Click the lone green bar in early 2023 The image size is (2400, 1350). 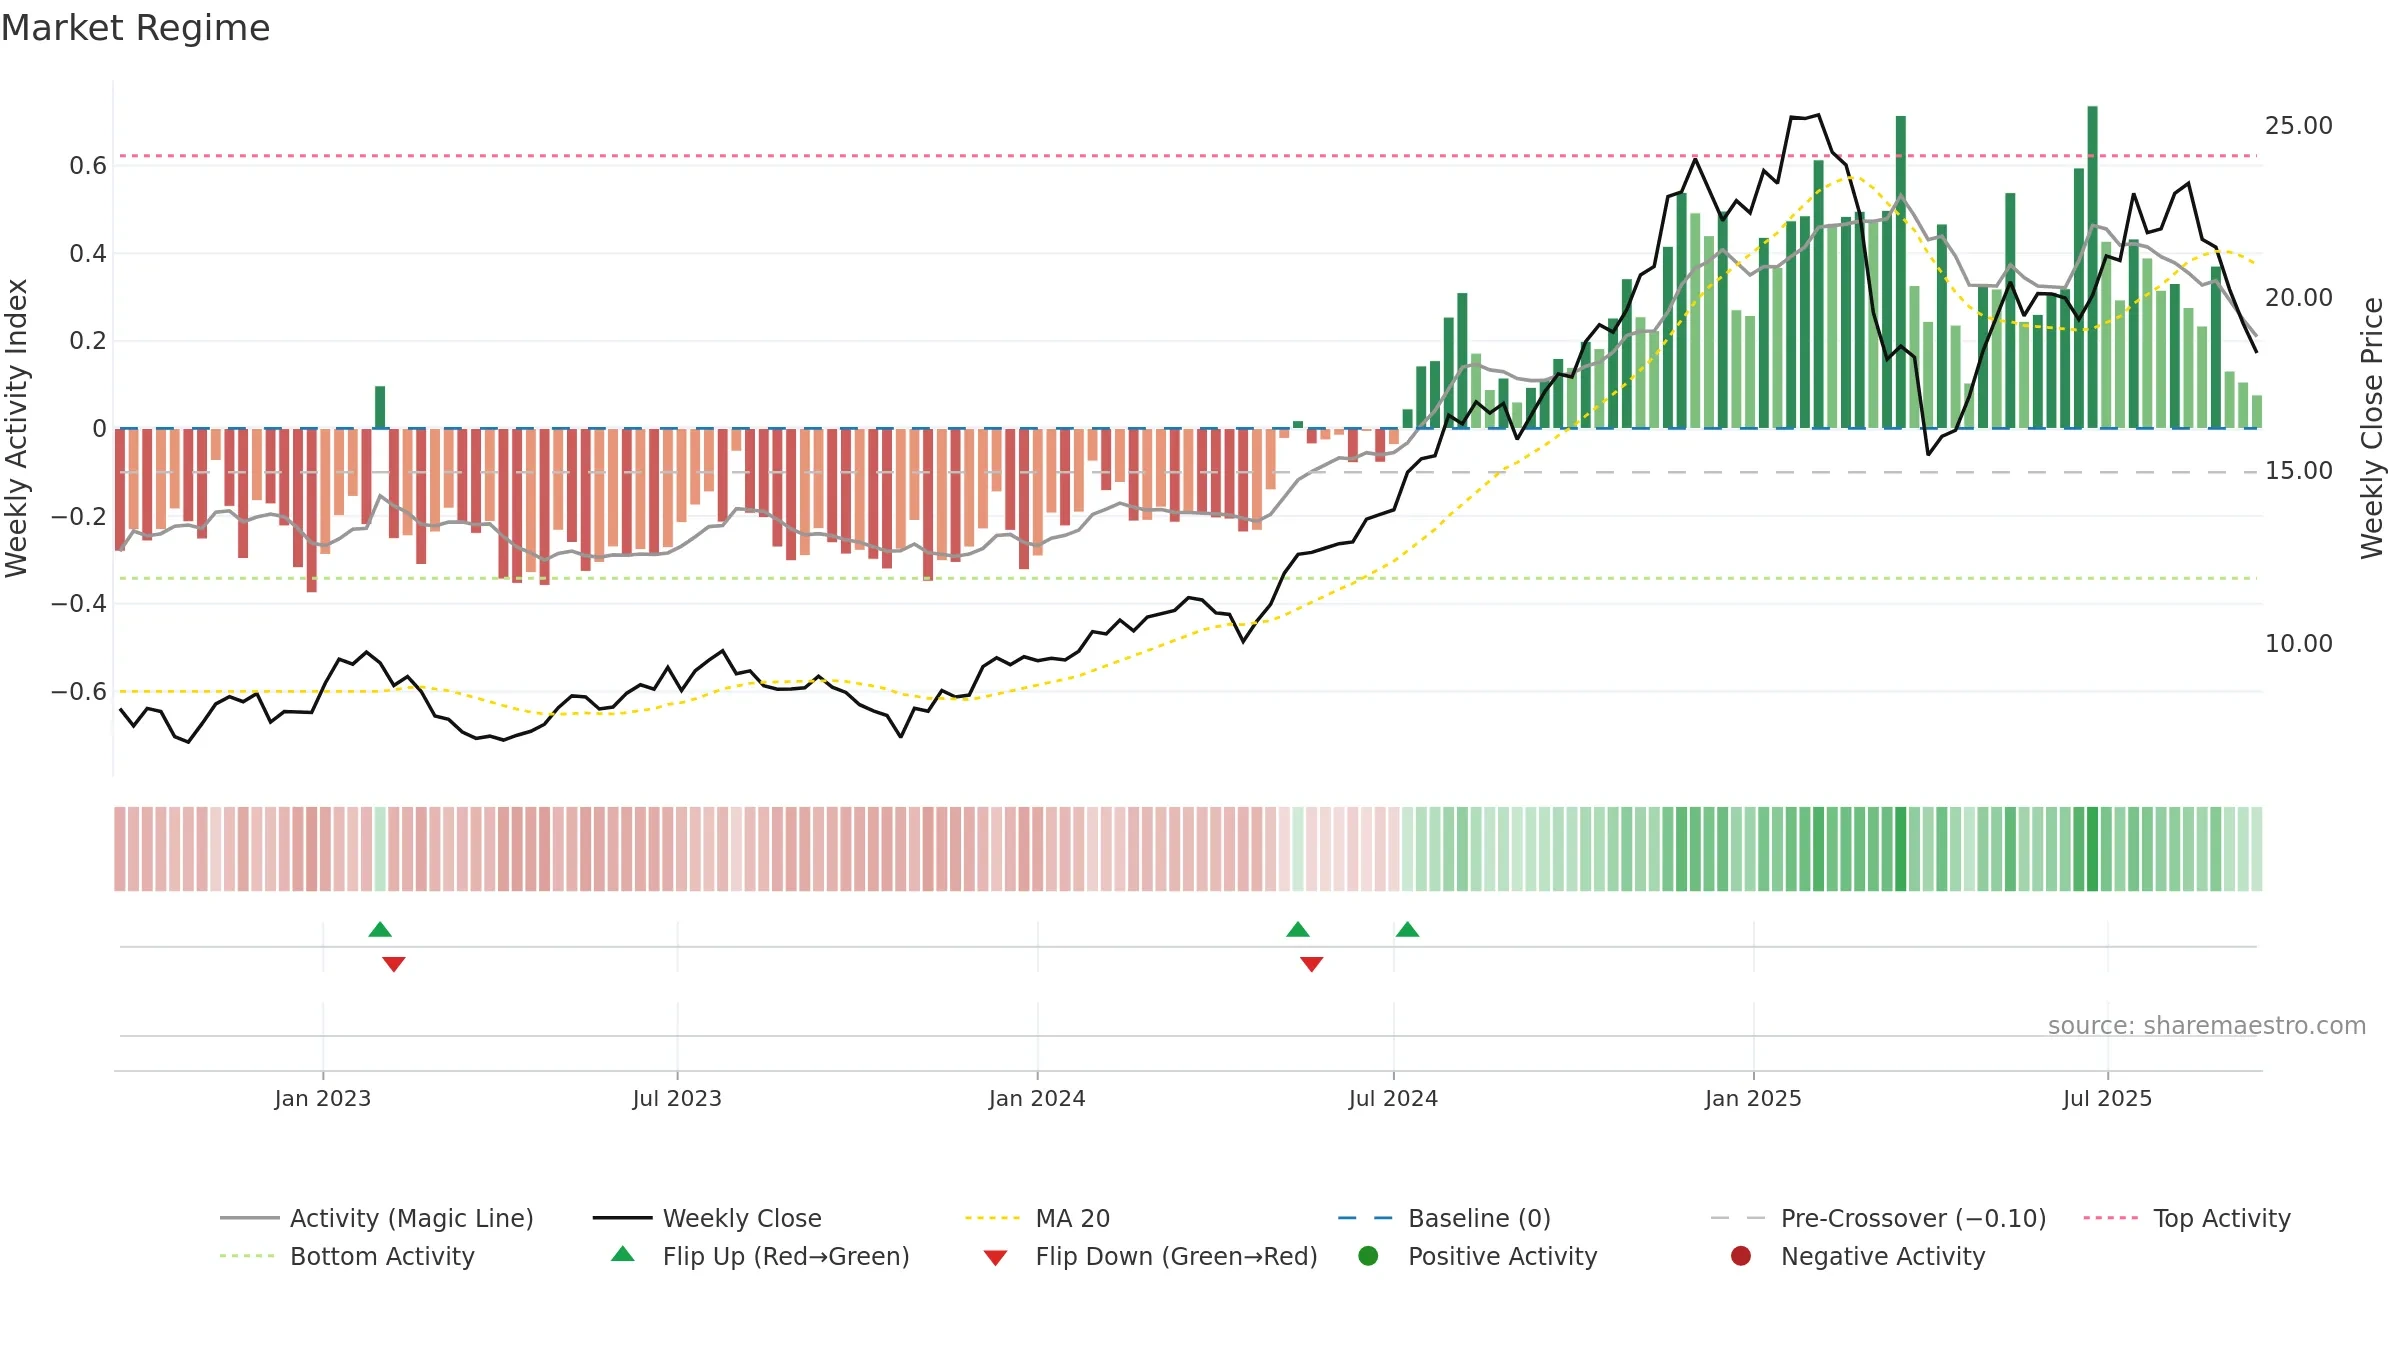click(x=380, y=407)
